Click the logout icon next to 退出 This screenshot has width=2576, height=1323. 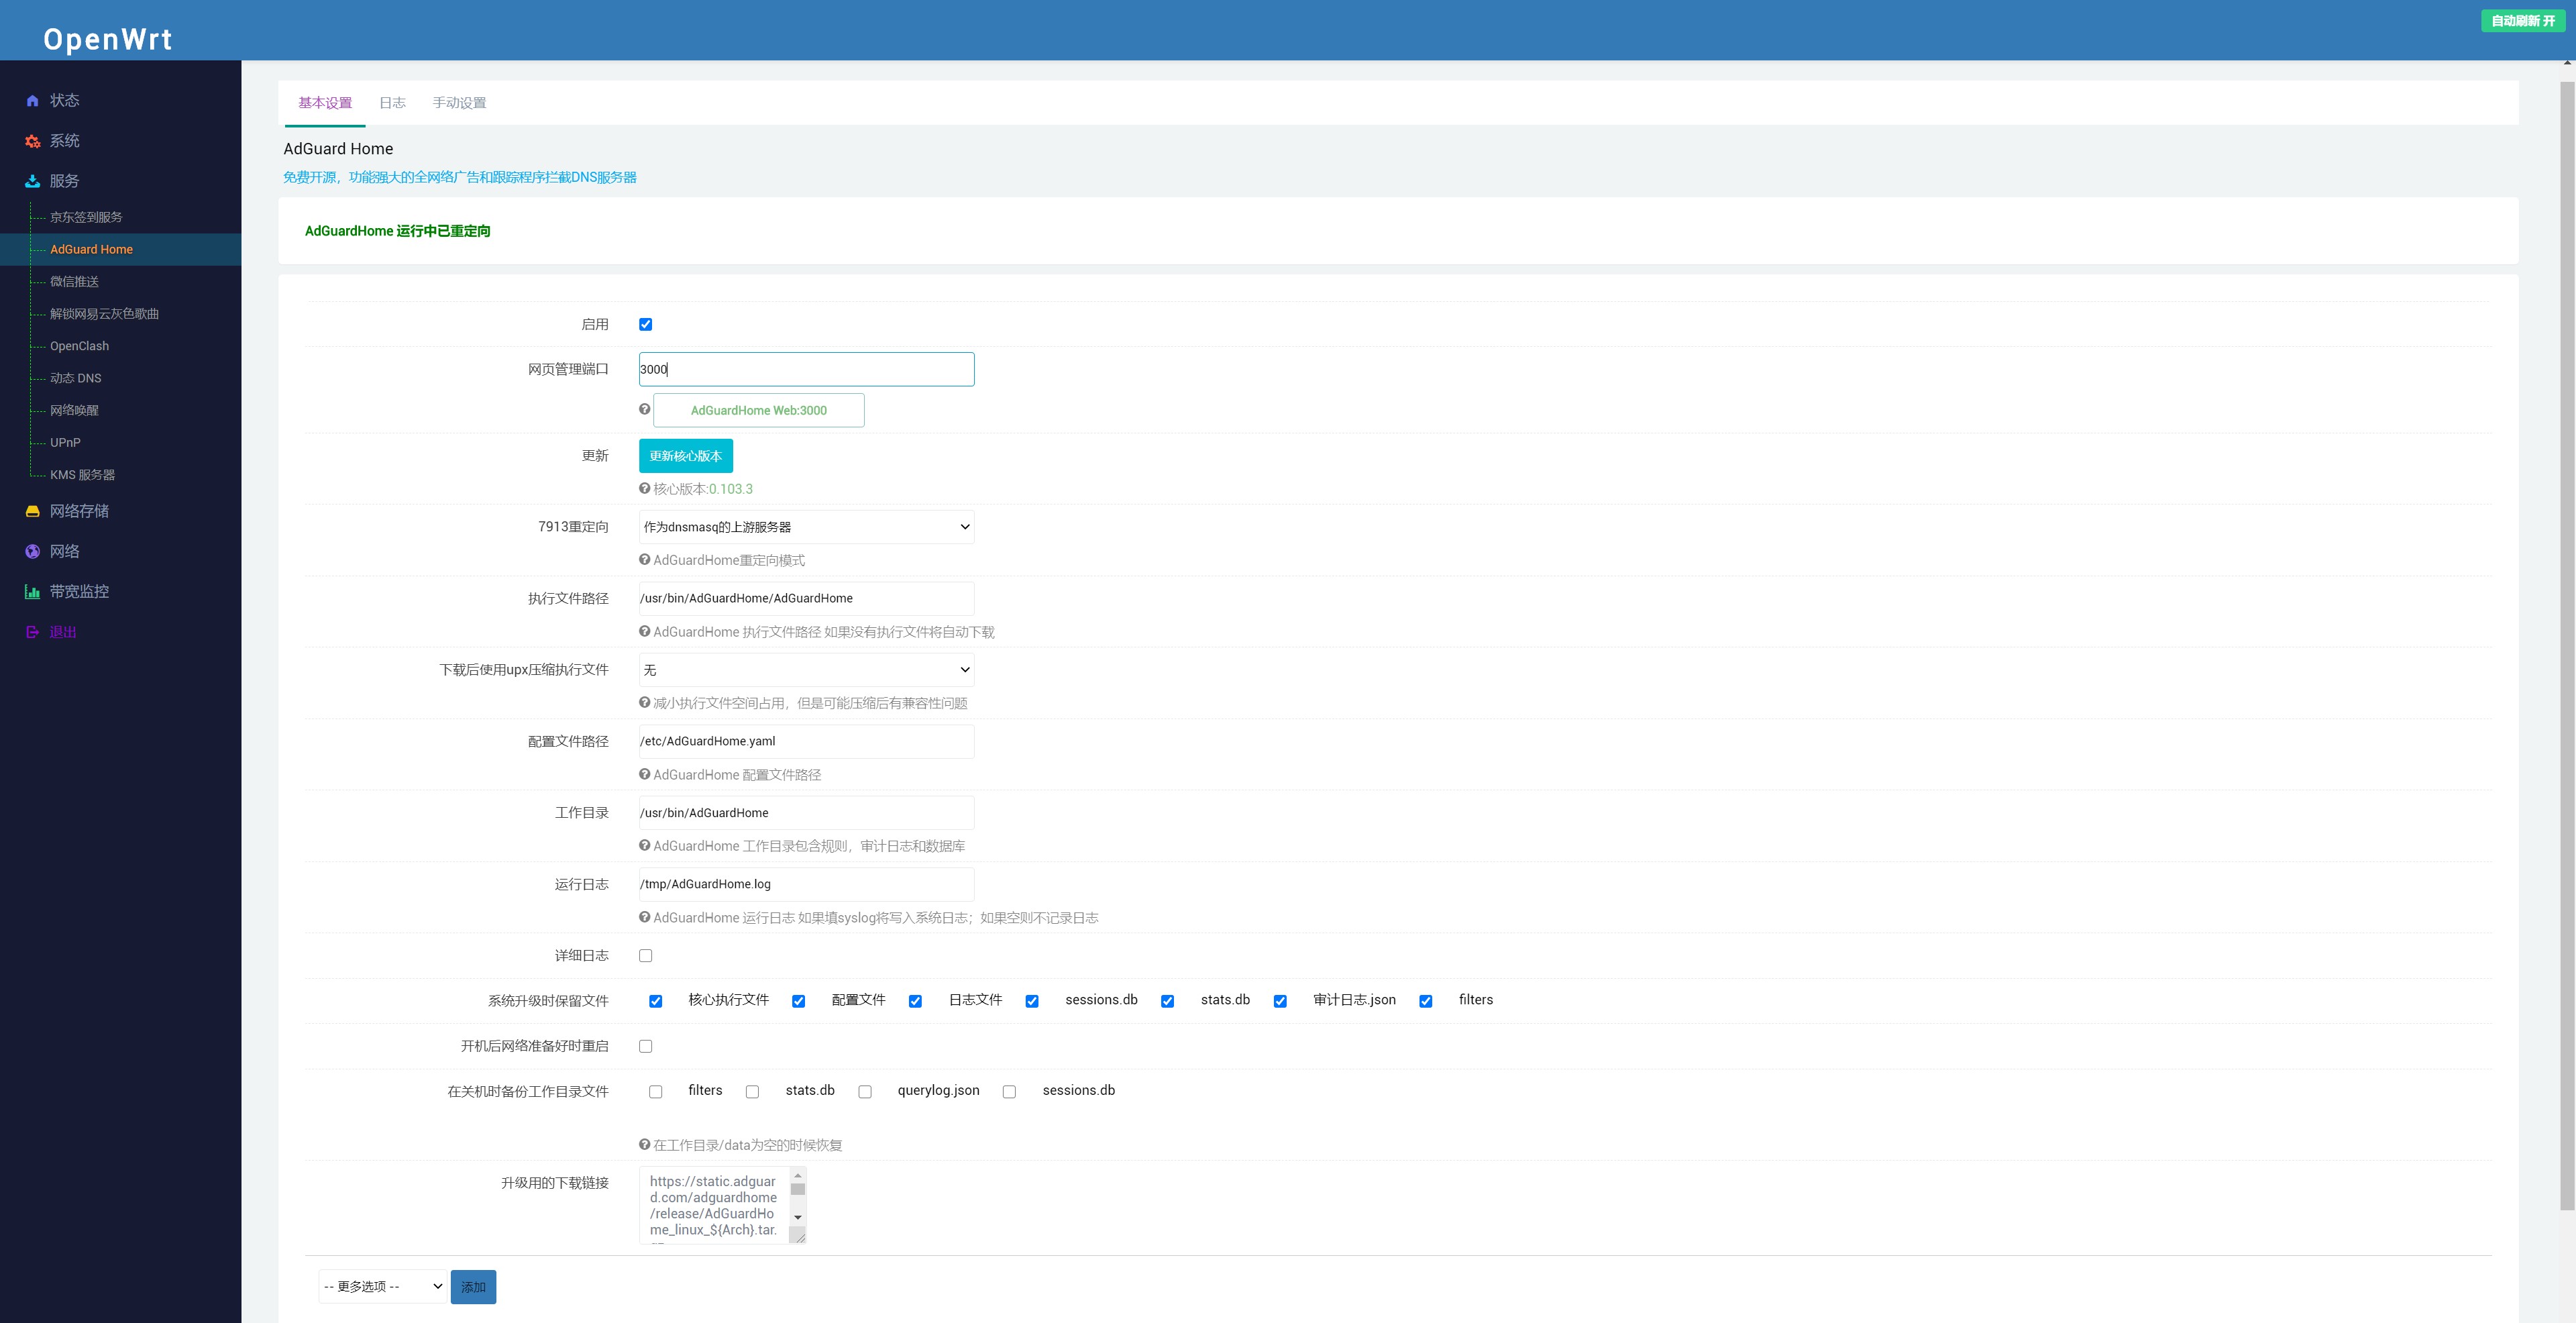tap(33, 632)
